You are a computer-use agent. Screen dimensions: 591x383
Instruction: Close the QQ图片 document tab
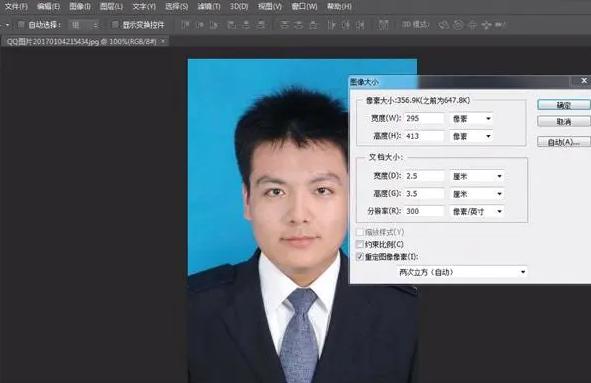[x=163, y=41]
